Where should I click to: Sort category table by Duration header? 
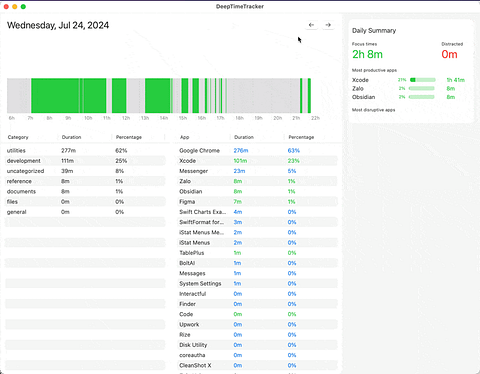tap(71, 137)
